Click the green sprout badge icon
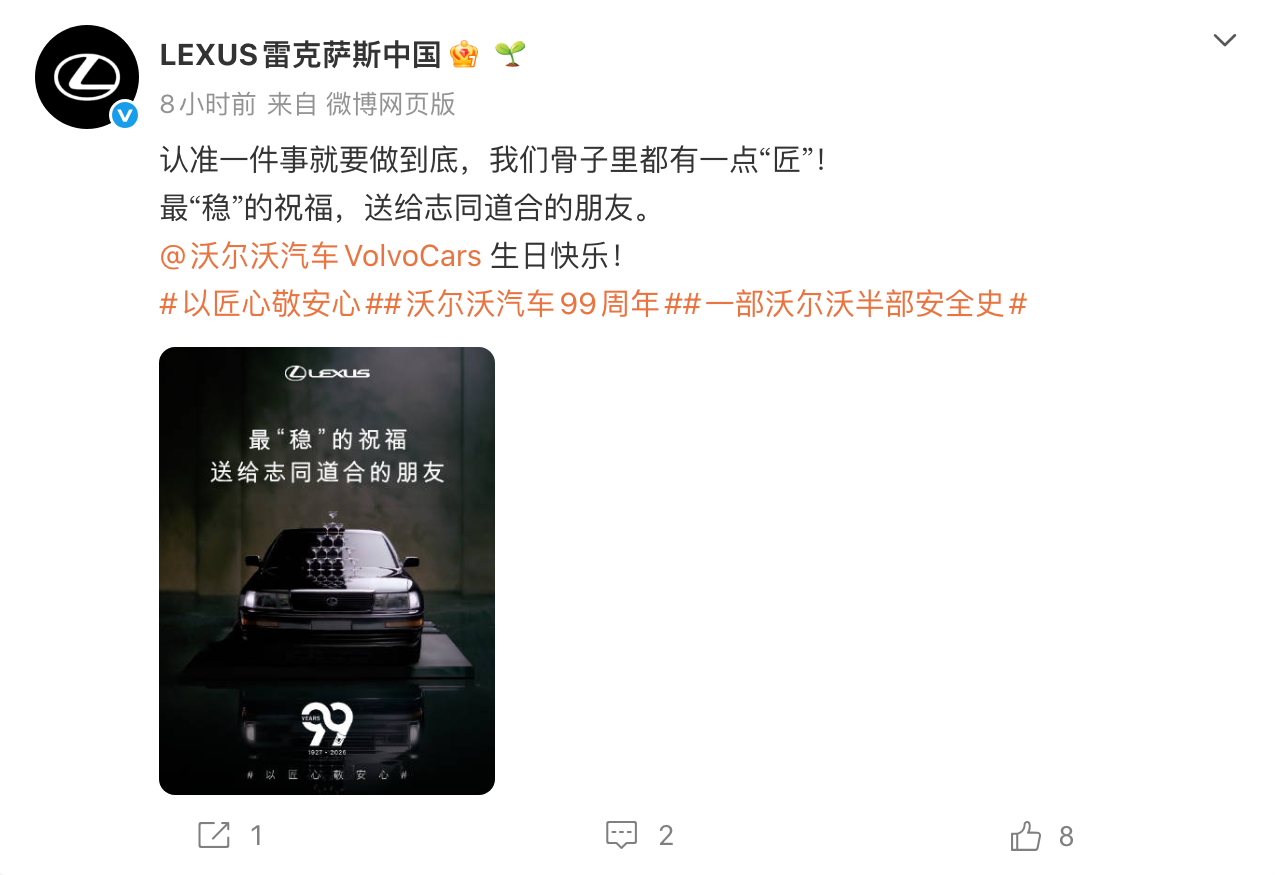The width and height of the screenshot is (1275, 875). (x=510, y=54)
